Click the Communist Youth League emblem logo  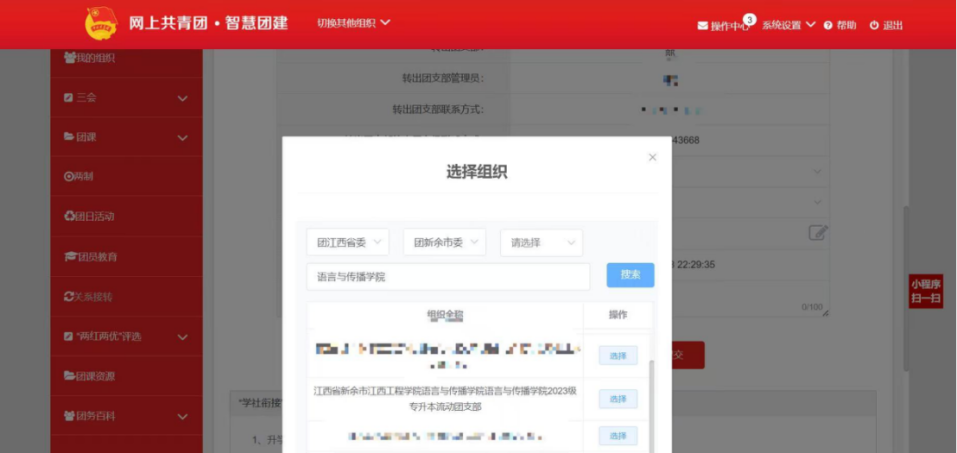click(x=100, y=23)
